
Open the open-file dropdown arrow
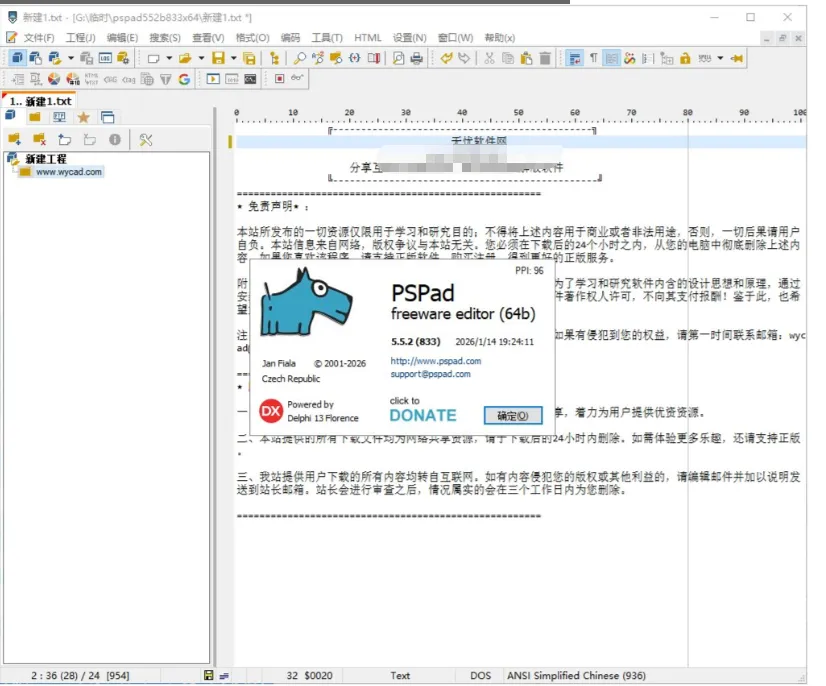(201, 58)
